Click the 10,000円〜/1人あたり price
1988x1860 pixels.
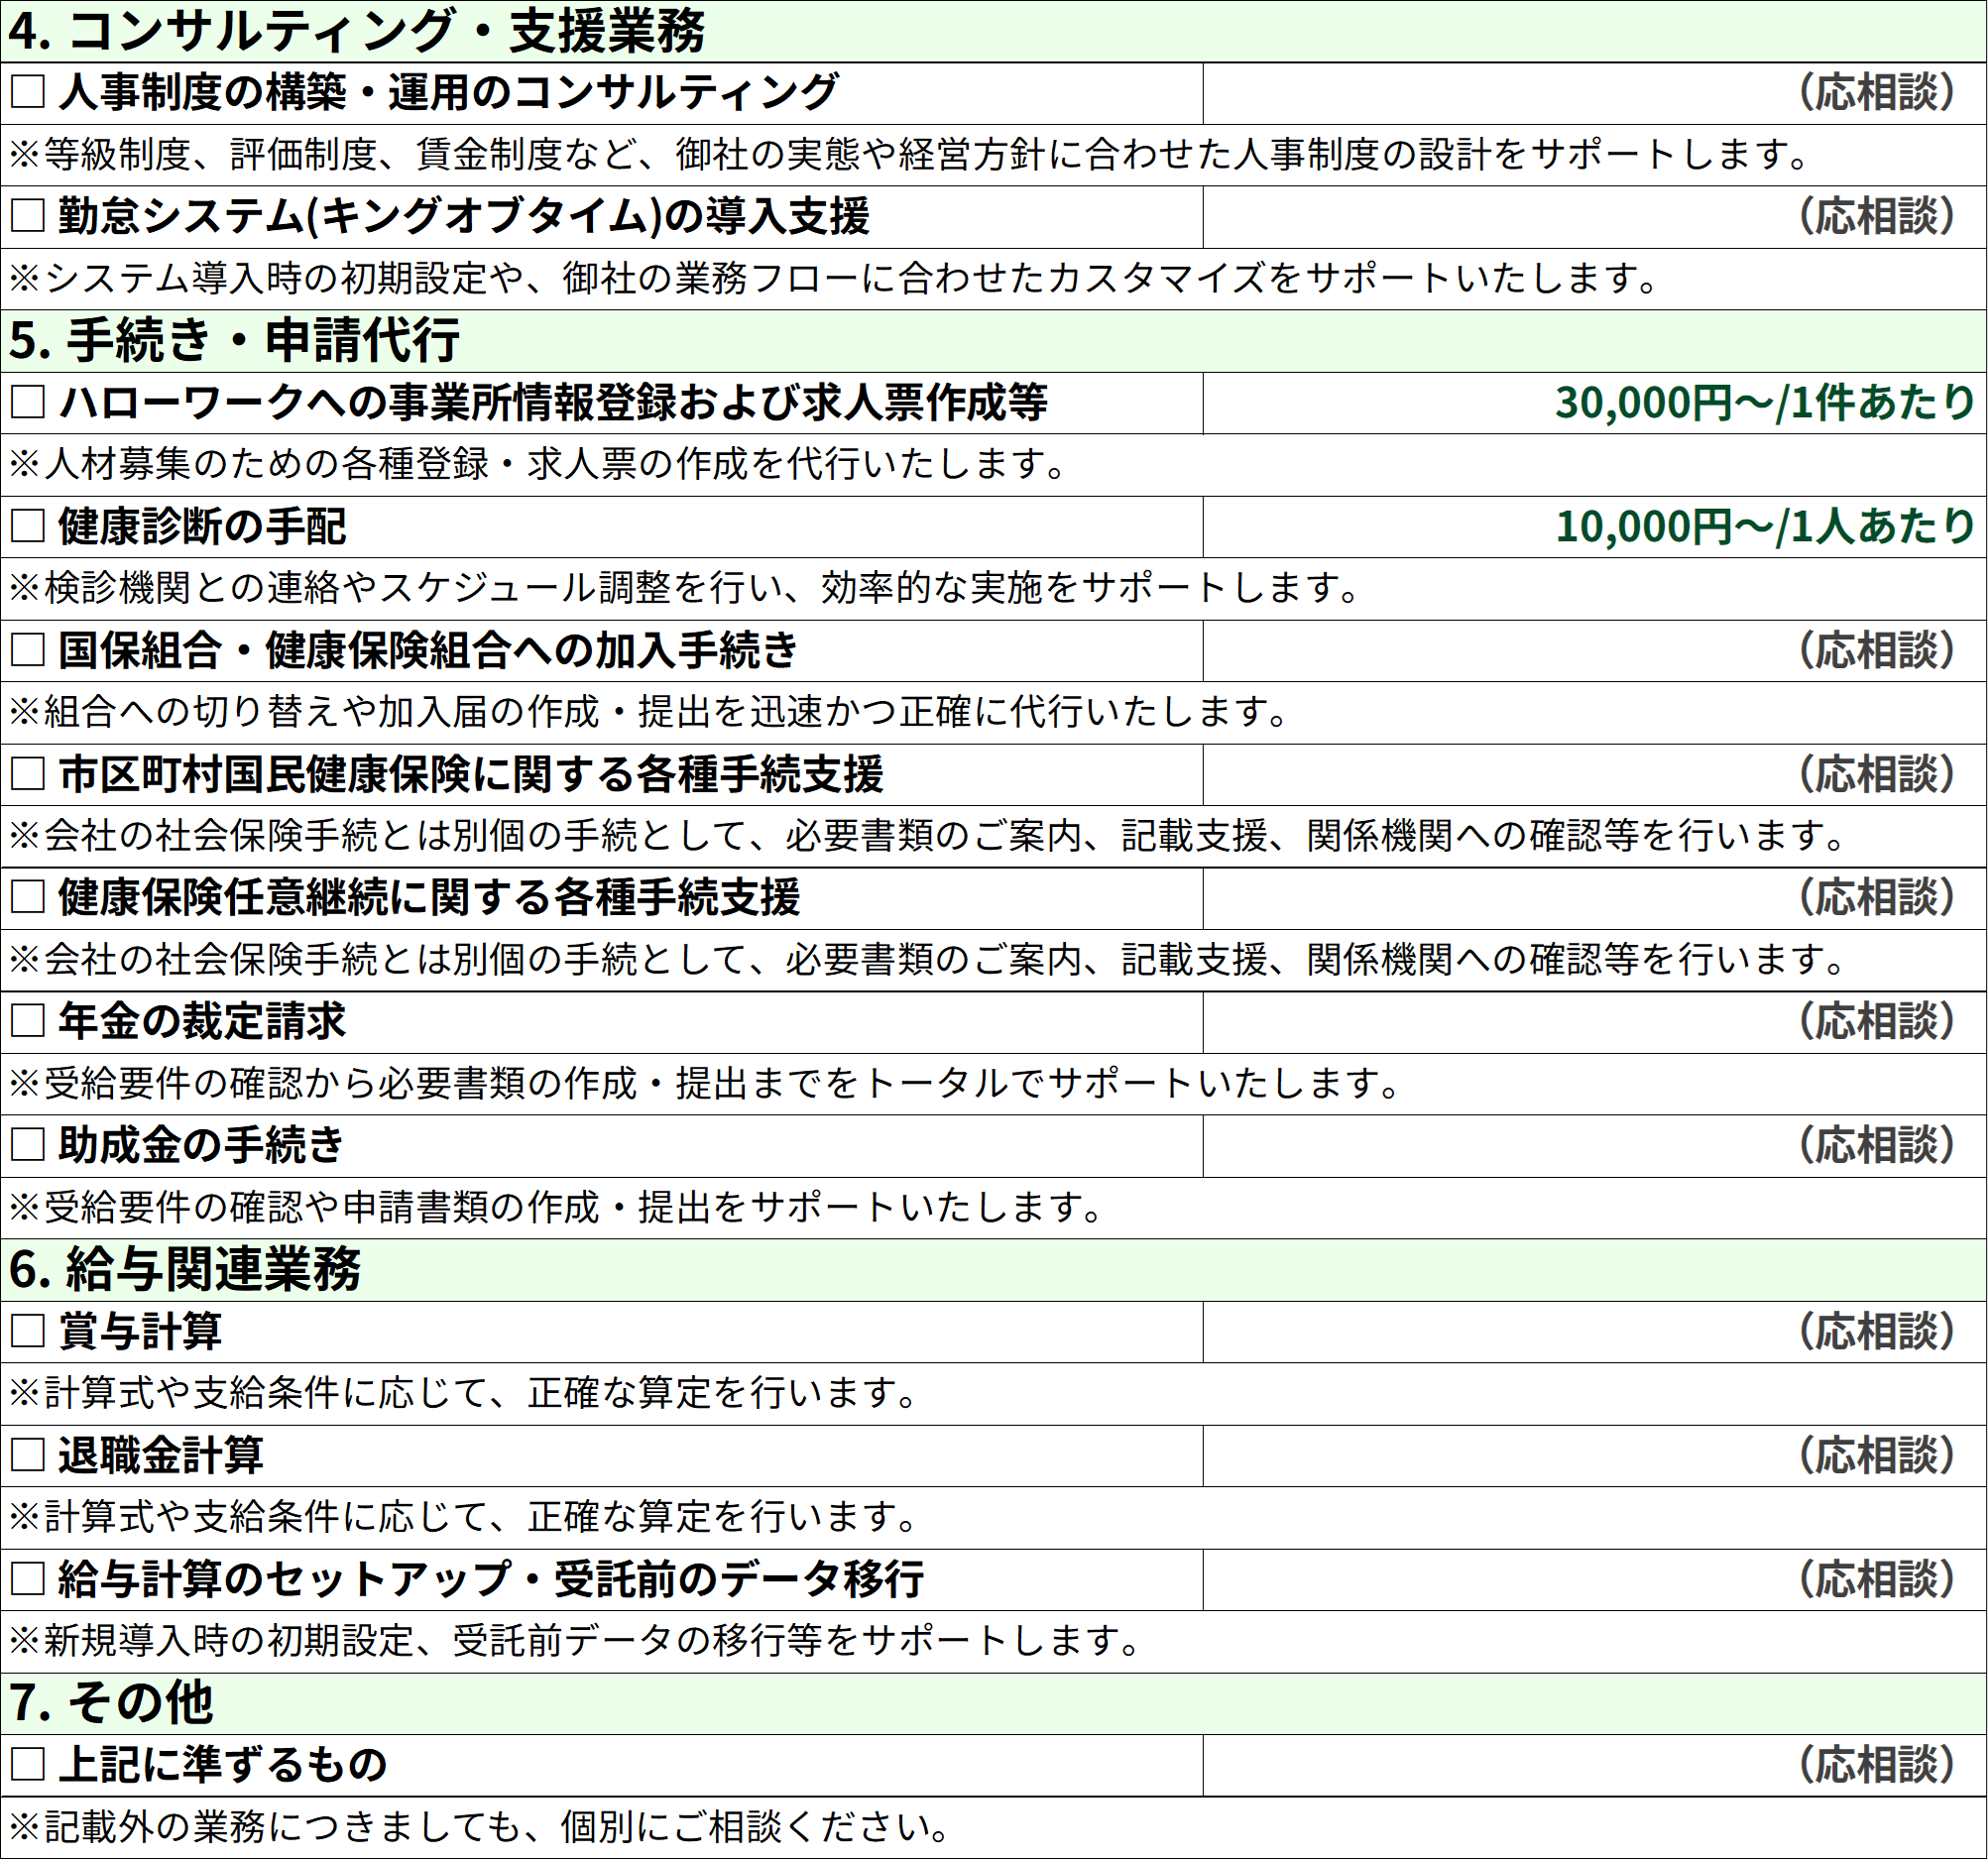point(1765,526)
